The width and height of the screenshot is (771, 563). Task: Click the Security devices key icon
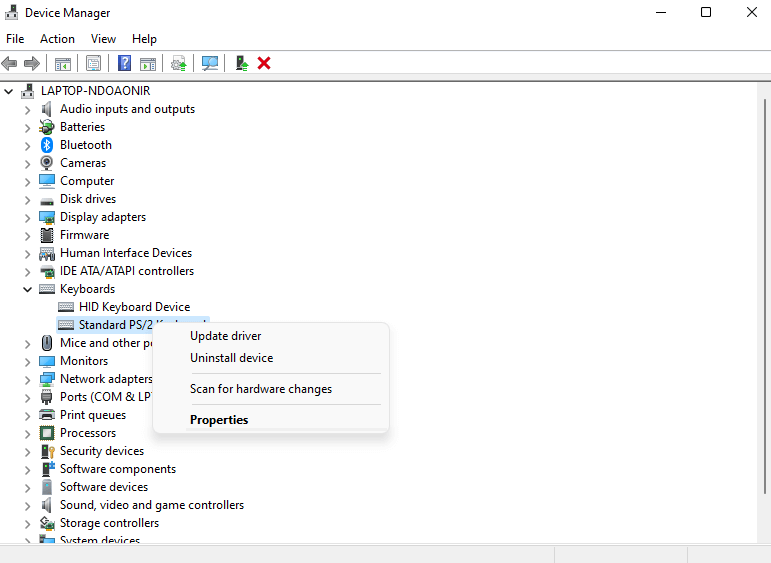click(48, 451)
